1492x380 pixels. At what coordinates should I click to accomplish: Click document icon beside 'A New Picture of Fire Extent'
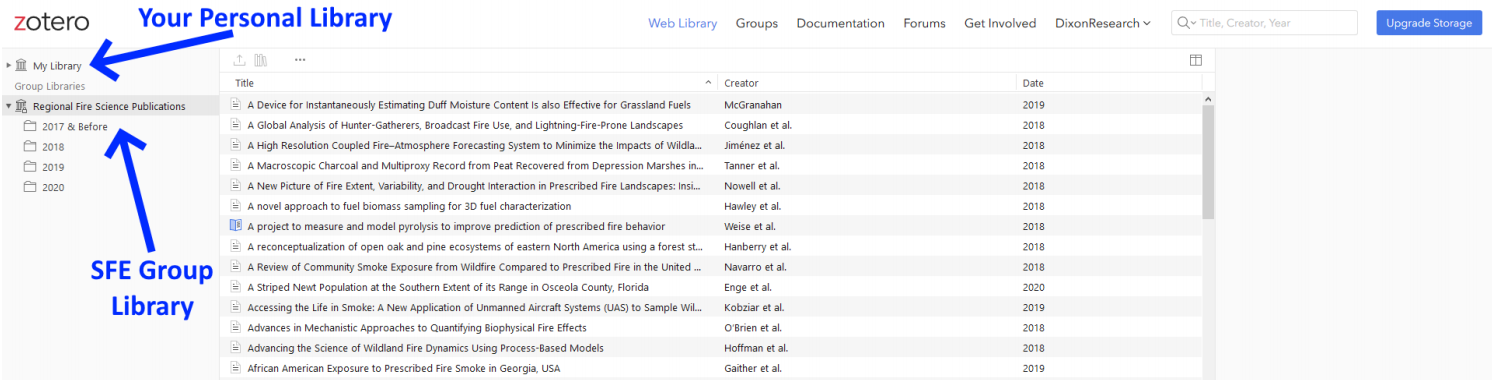(236, 186)
